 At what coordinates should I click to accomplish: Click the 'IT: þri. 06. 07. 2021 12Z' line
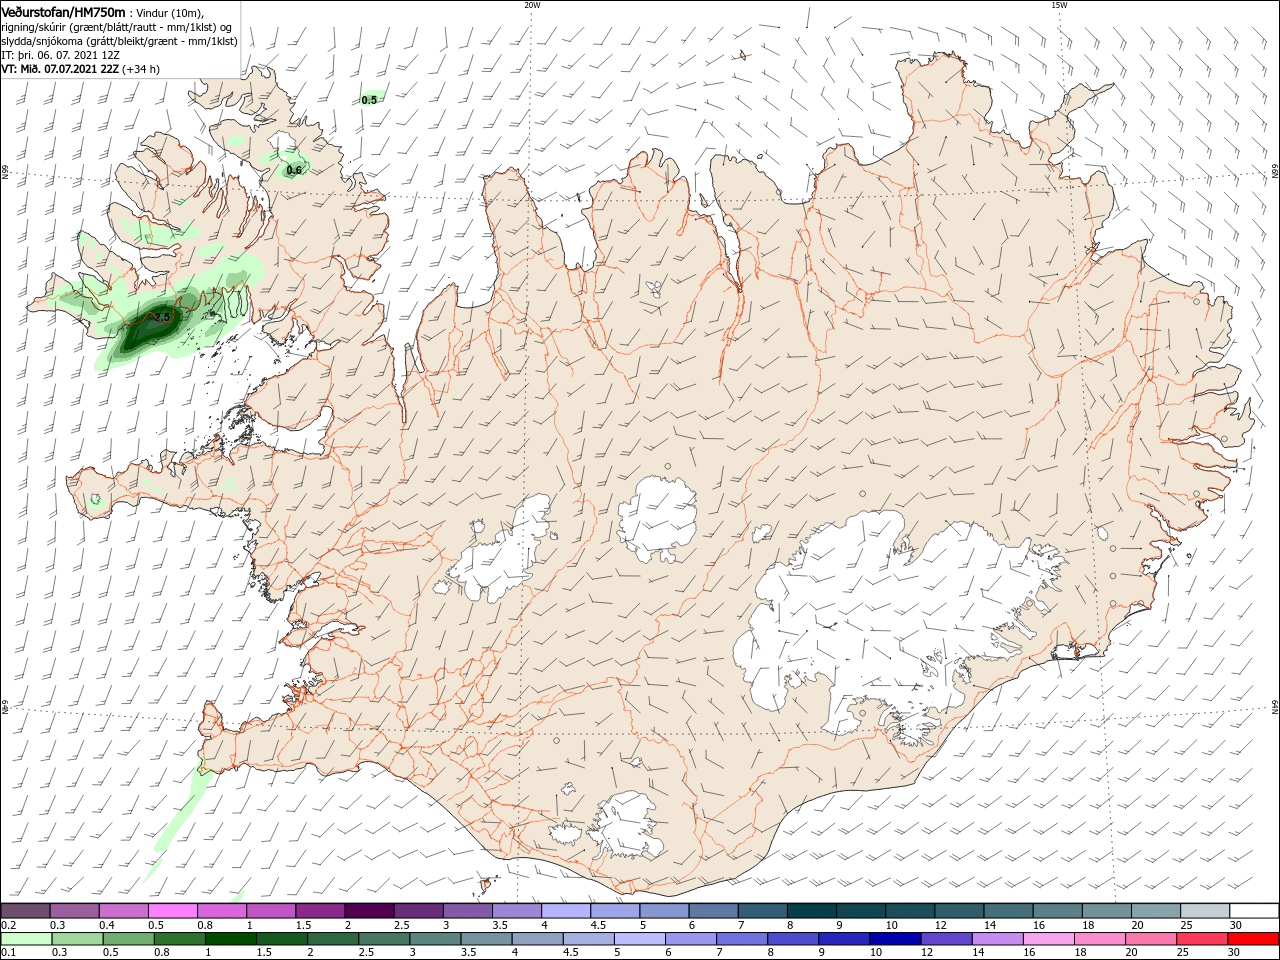(61, 55)
